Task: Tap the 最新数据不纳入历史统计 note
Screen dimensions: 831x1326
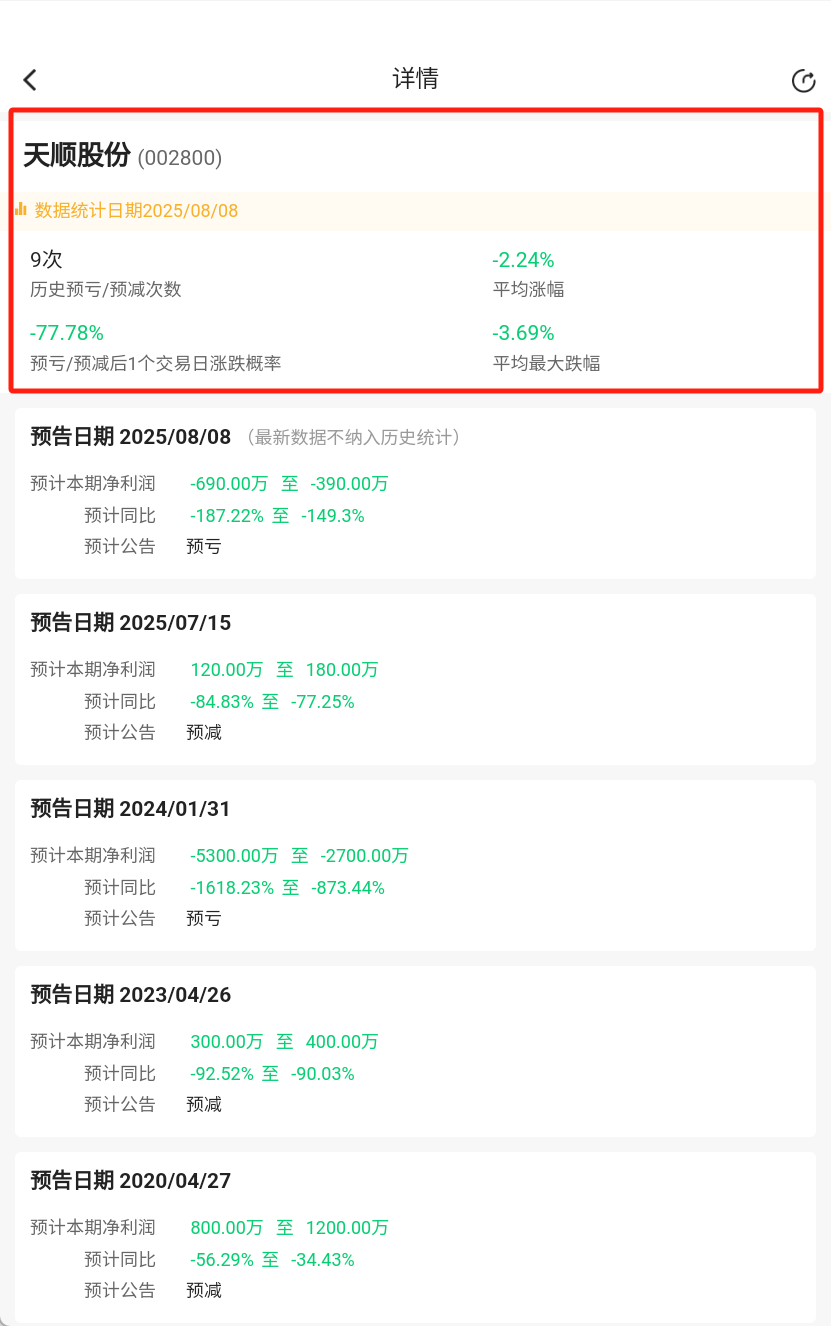Action: (x=357, y=437)
